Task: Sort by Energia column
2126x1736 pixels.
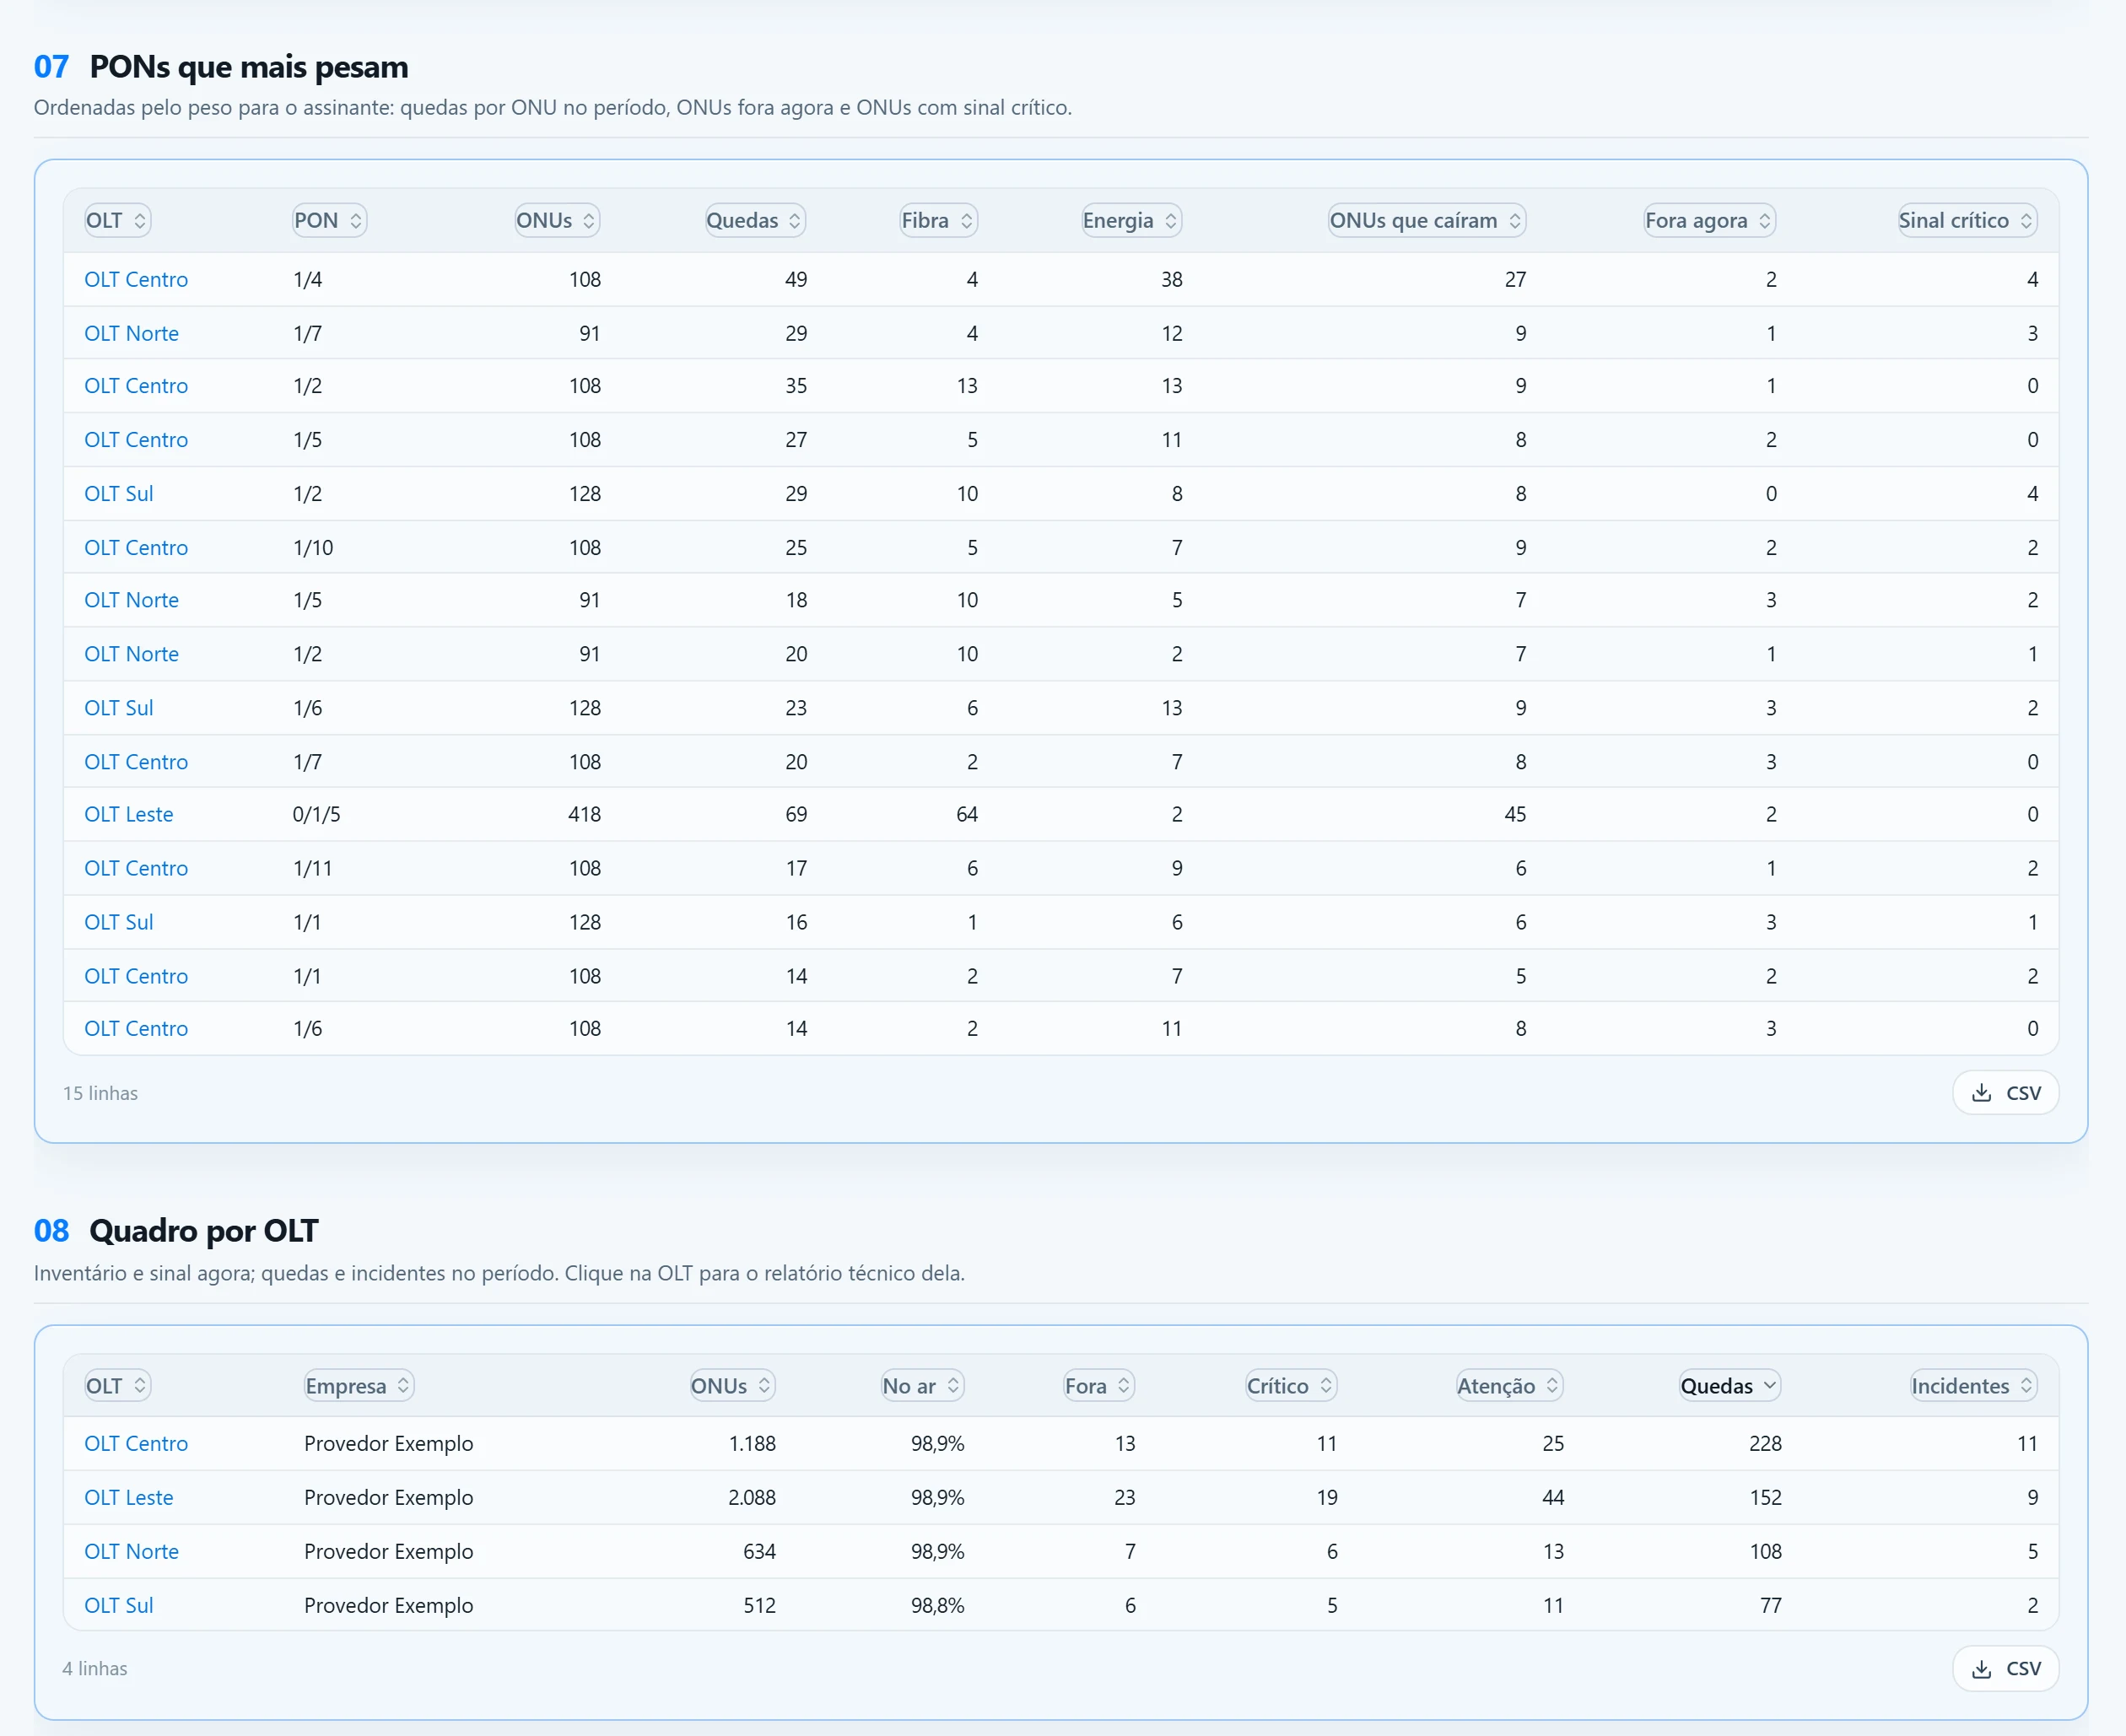Action: tap(1132, 221)
